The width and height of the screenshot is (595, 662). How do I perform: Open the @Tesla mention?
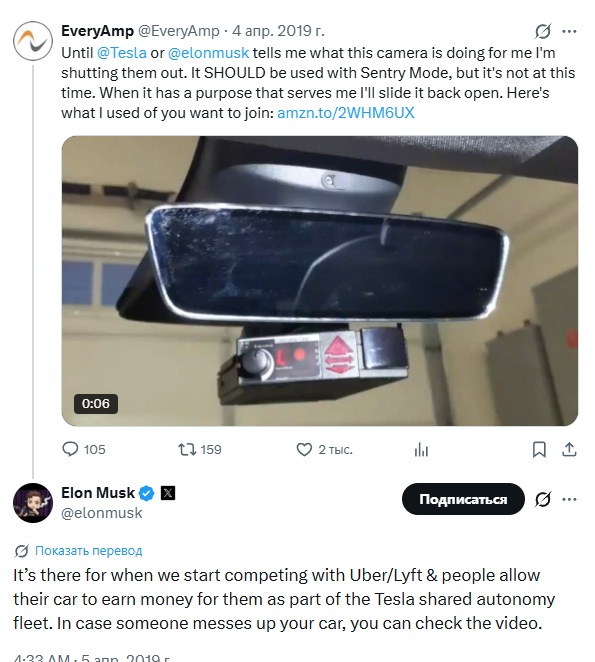tap(122, 53)
